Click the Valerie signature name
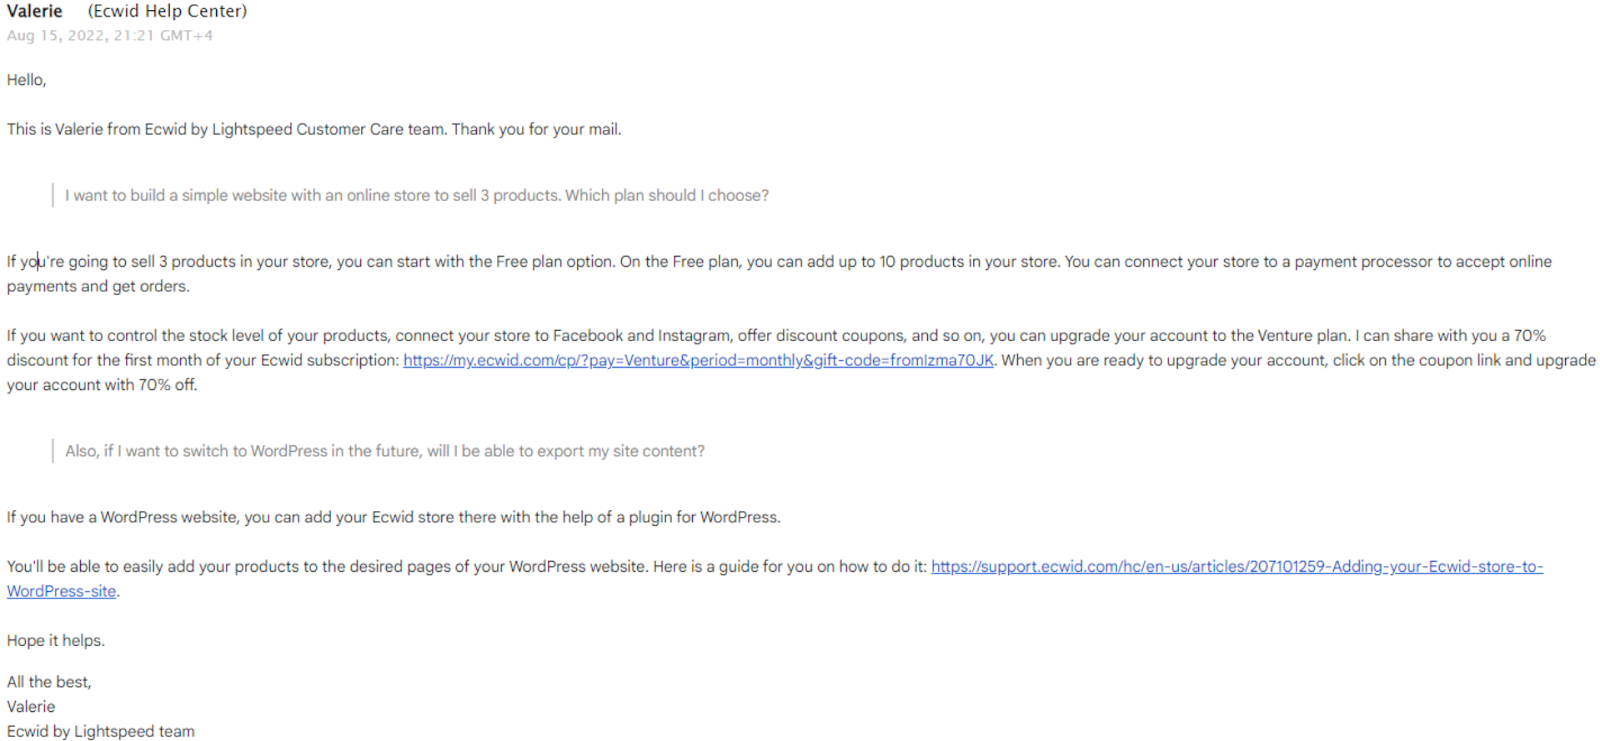 pos(31,706)
